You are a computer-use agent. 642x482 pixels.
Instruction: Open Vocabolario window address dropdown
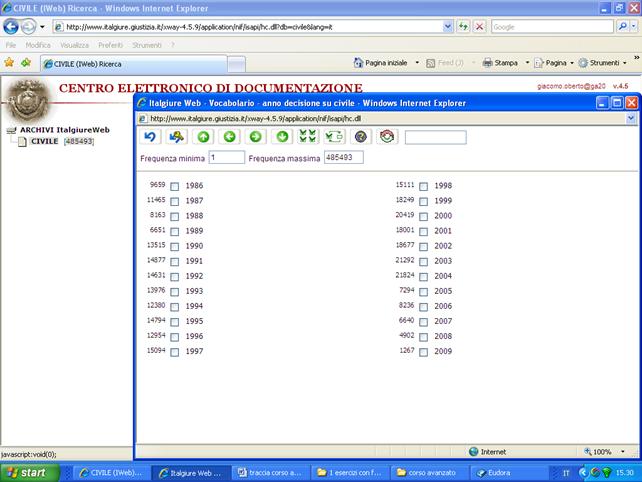point(631,118)
